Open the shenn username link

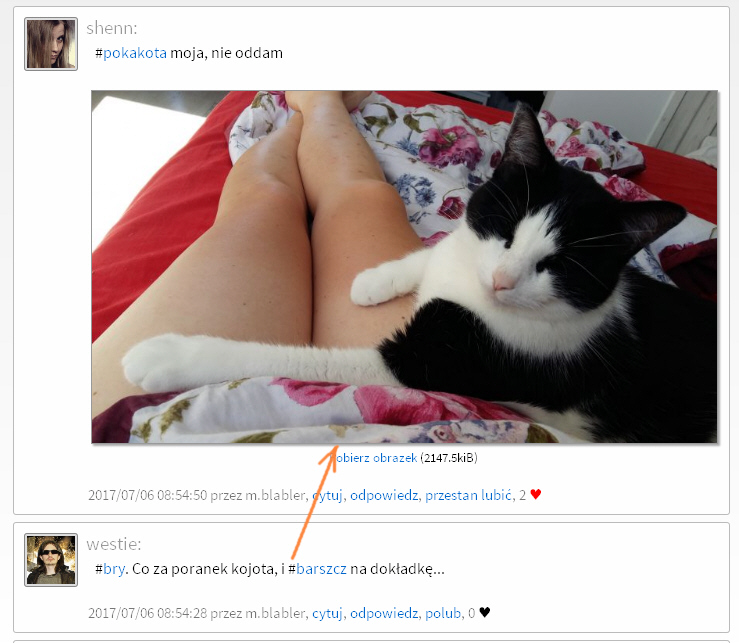(x=112, y=27)
